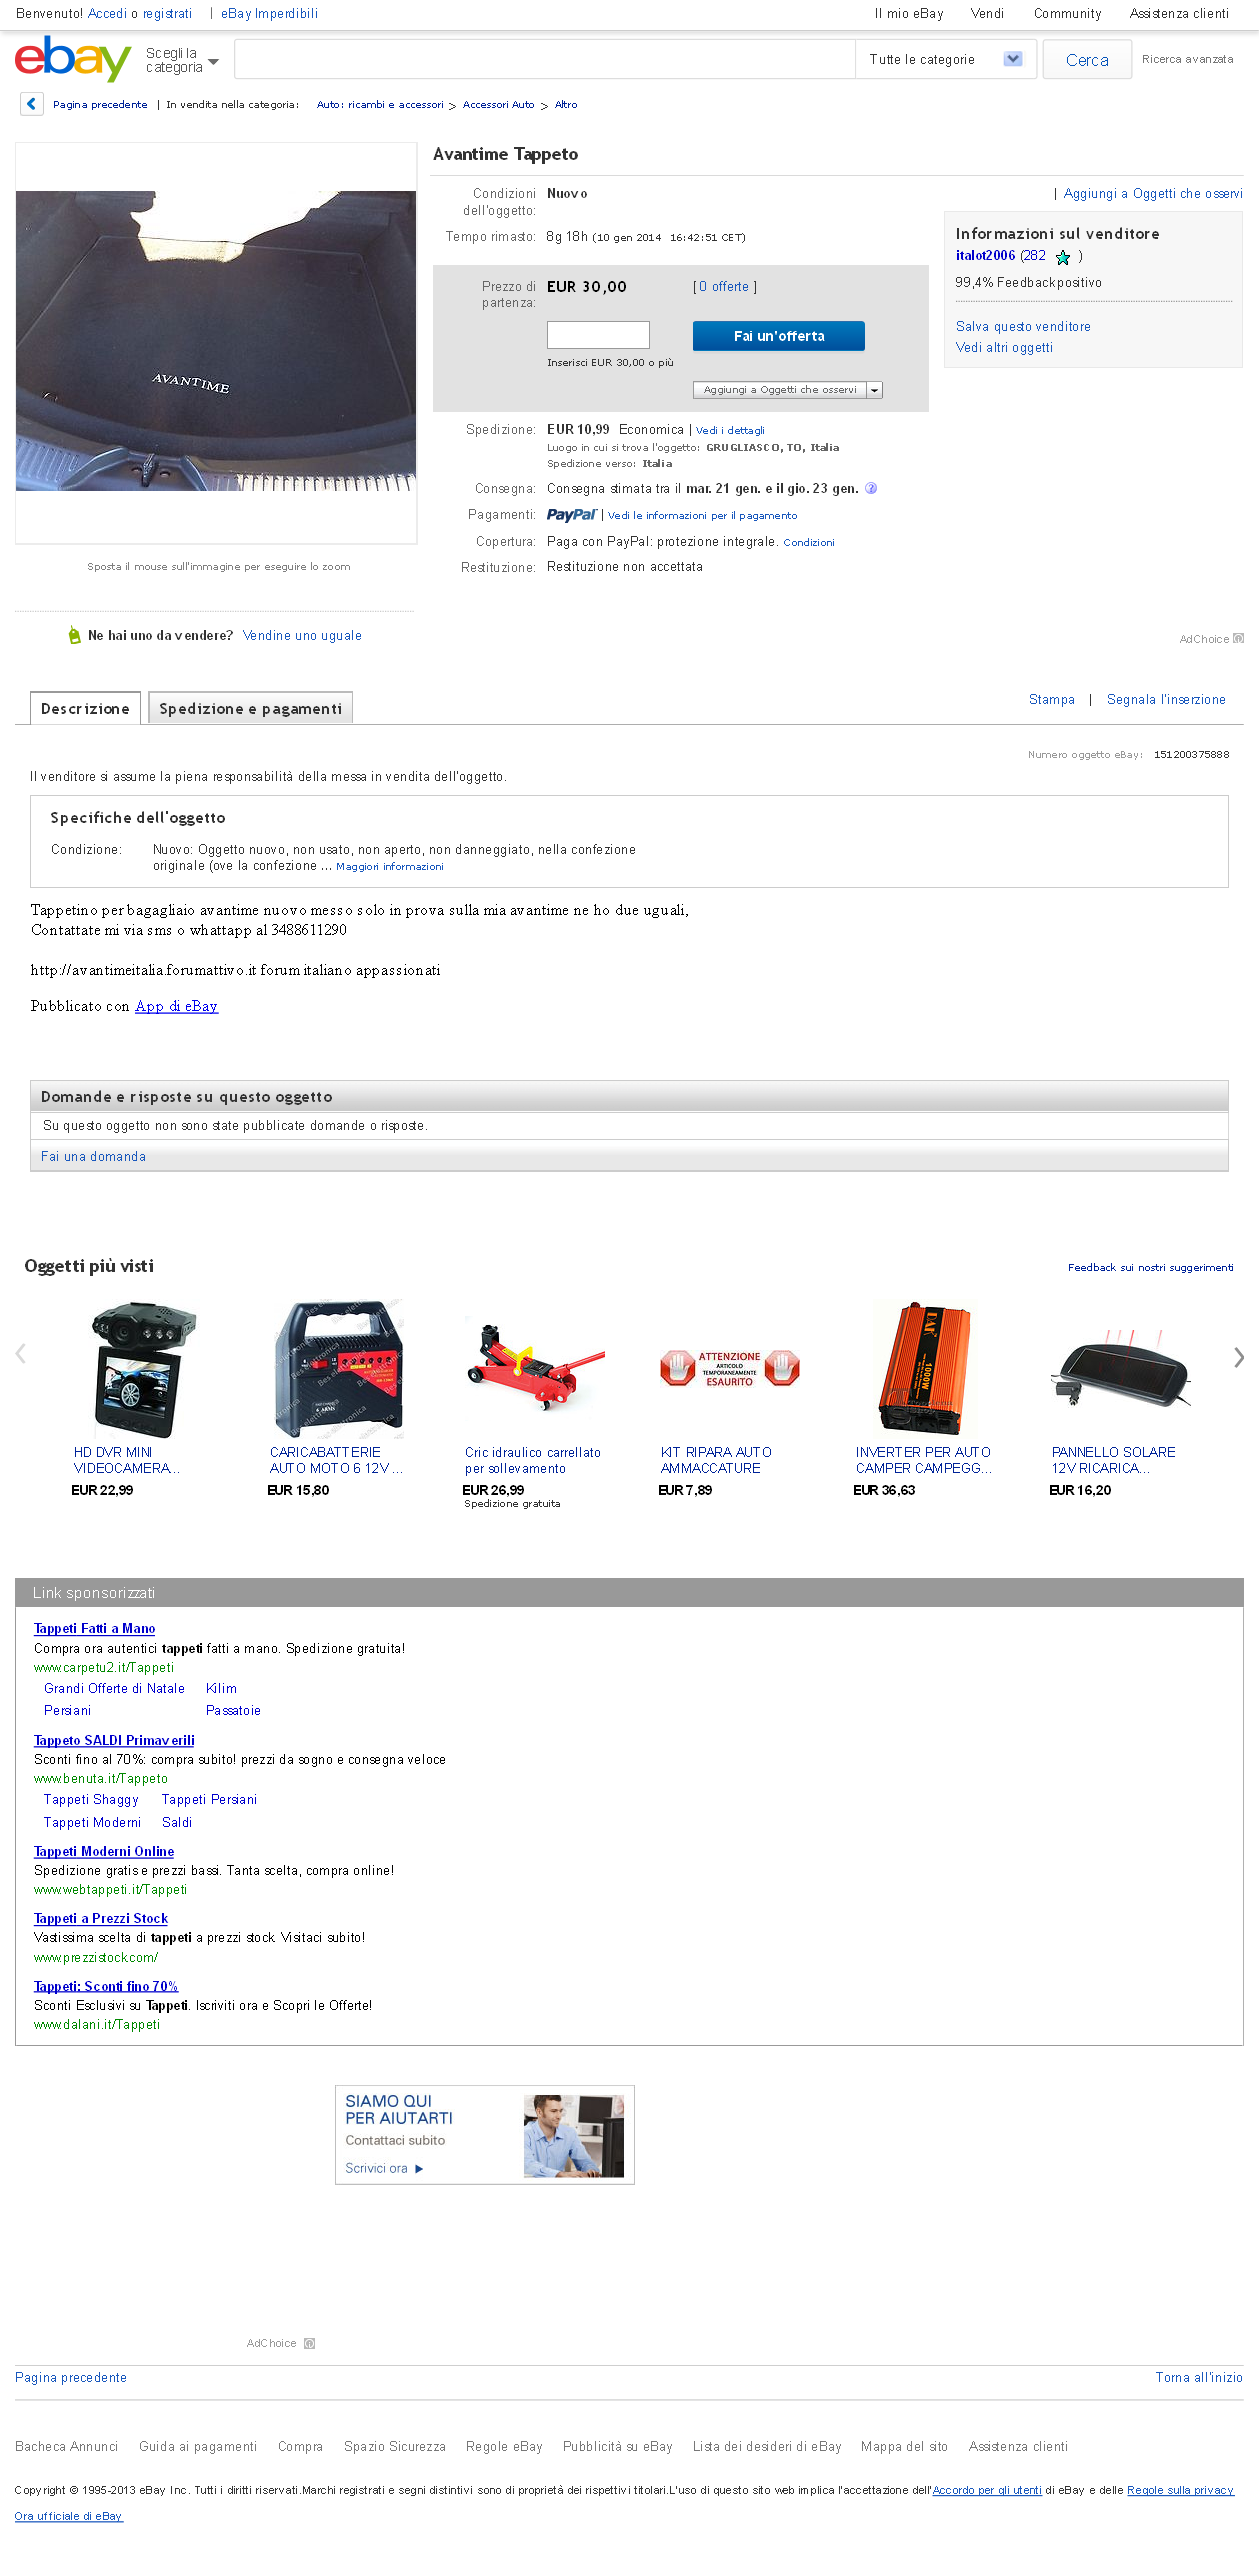
Task: Click the green tag icon beside 'Ne hai uno da vendere?'
Action: click(74, 635)
